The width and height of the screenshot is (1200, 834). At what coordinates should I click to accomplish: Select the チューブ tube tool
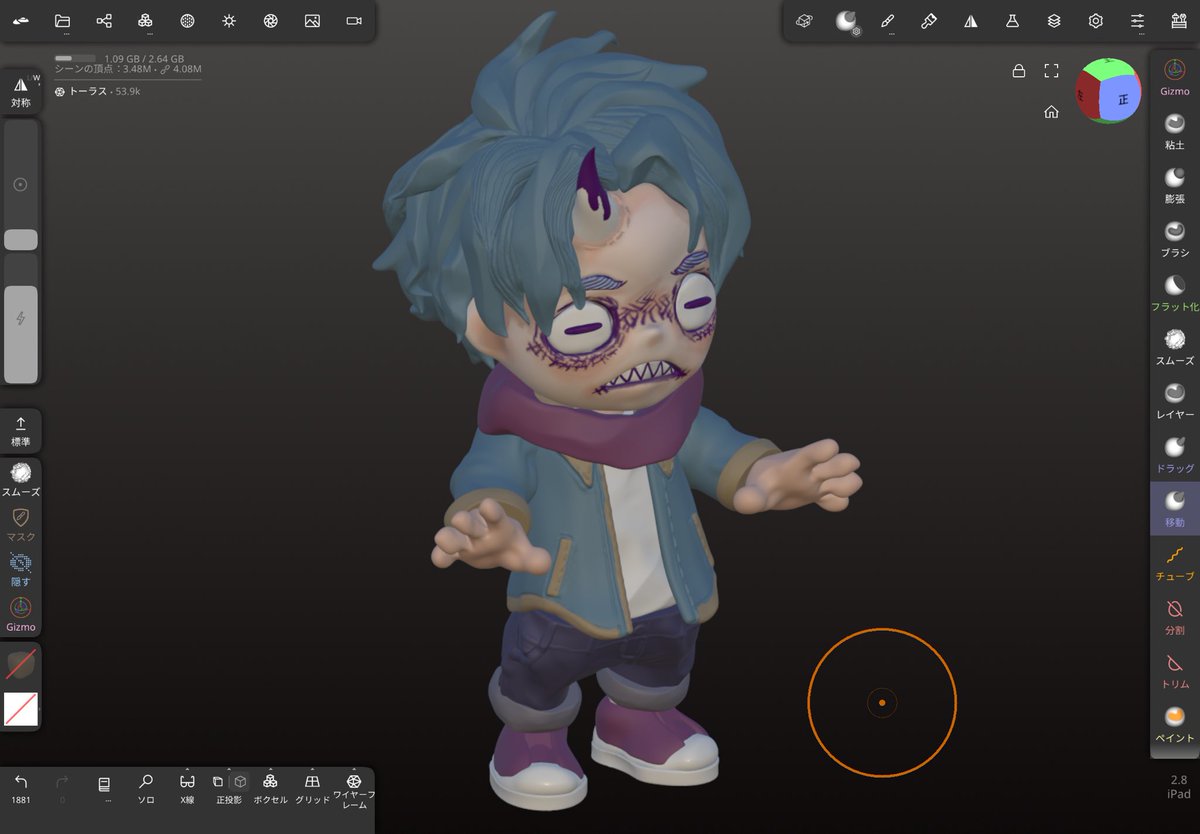1175,563
